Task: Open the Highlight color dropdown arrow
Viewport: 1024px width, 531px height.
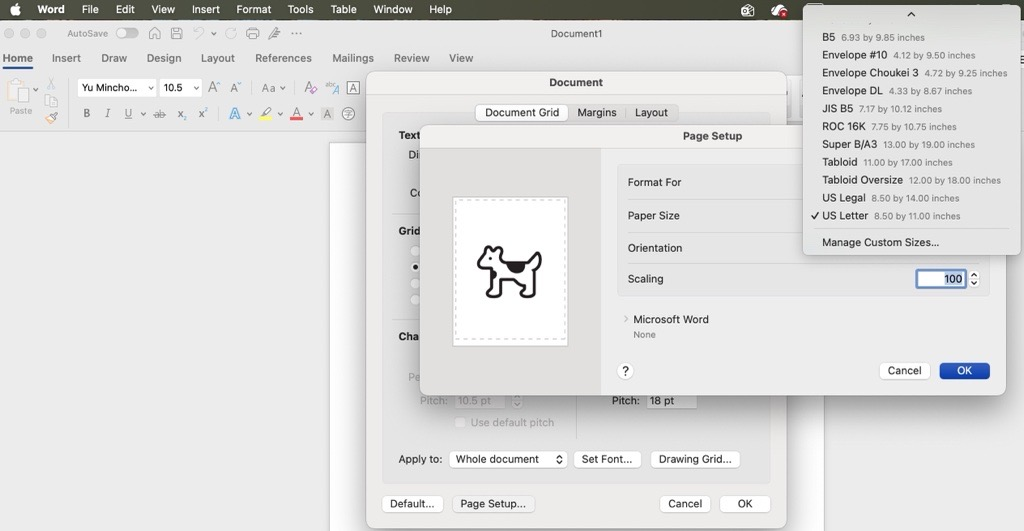Action: [280, 114]
